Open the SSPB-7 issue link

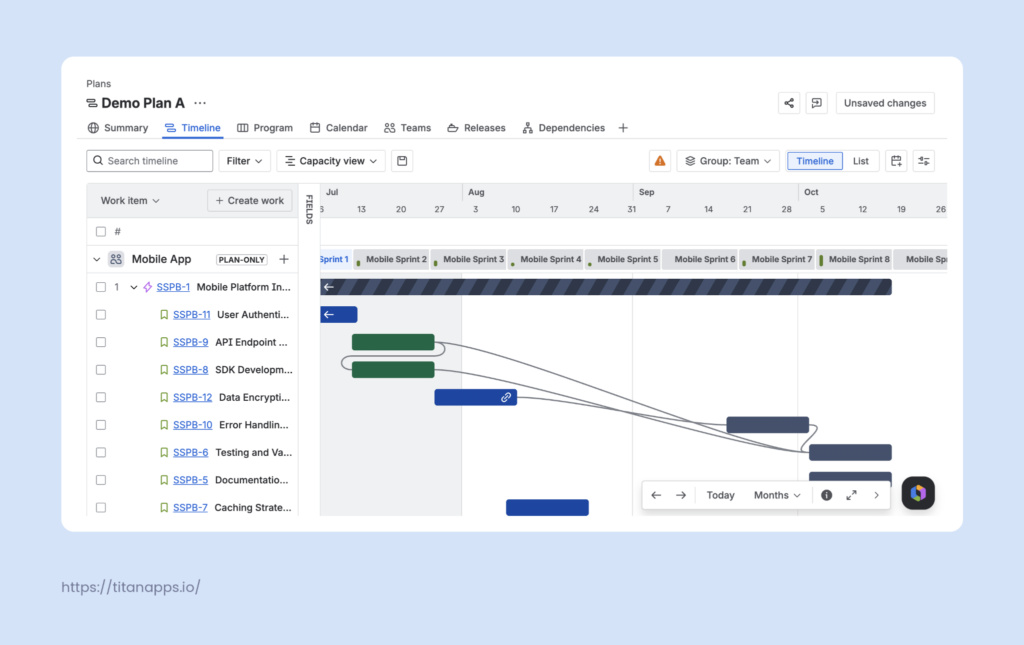coord(190,507)
